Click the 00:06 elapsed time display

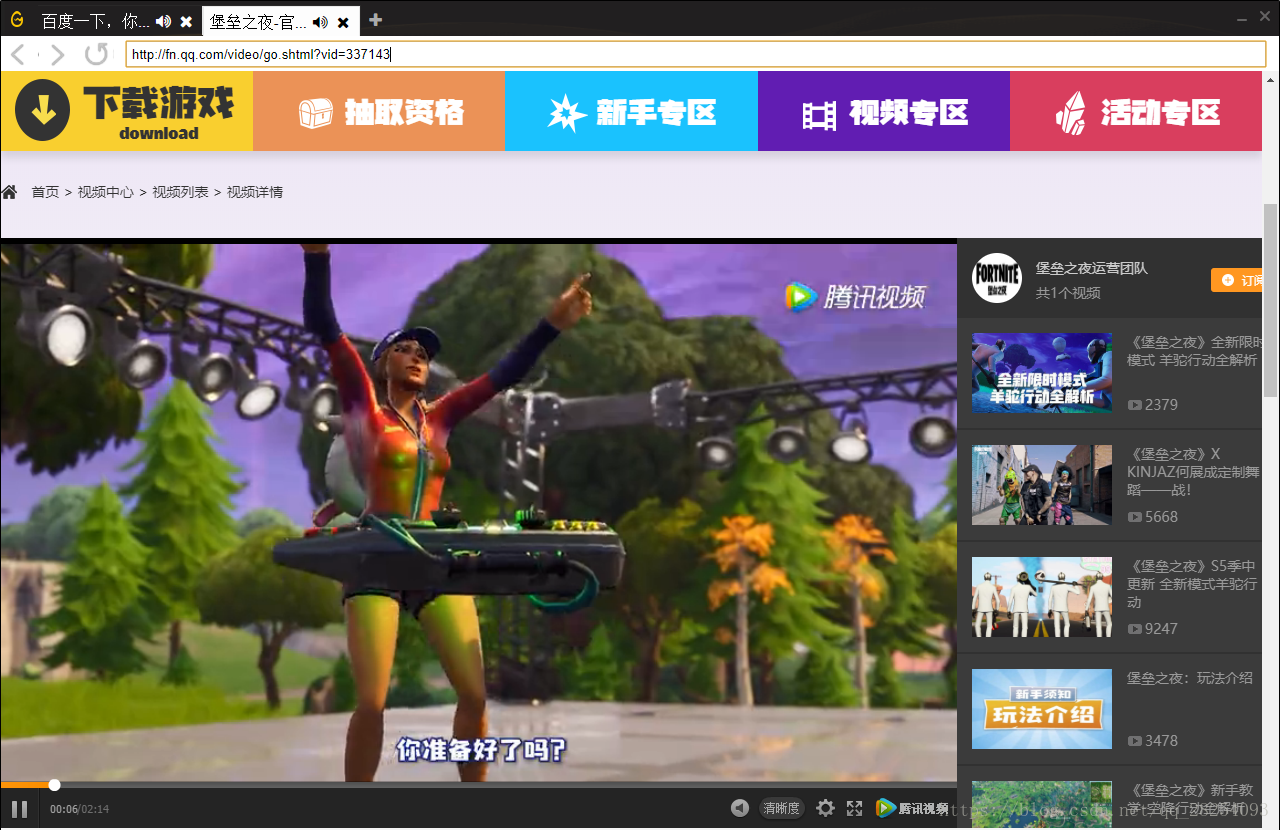coord(64,809)
